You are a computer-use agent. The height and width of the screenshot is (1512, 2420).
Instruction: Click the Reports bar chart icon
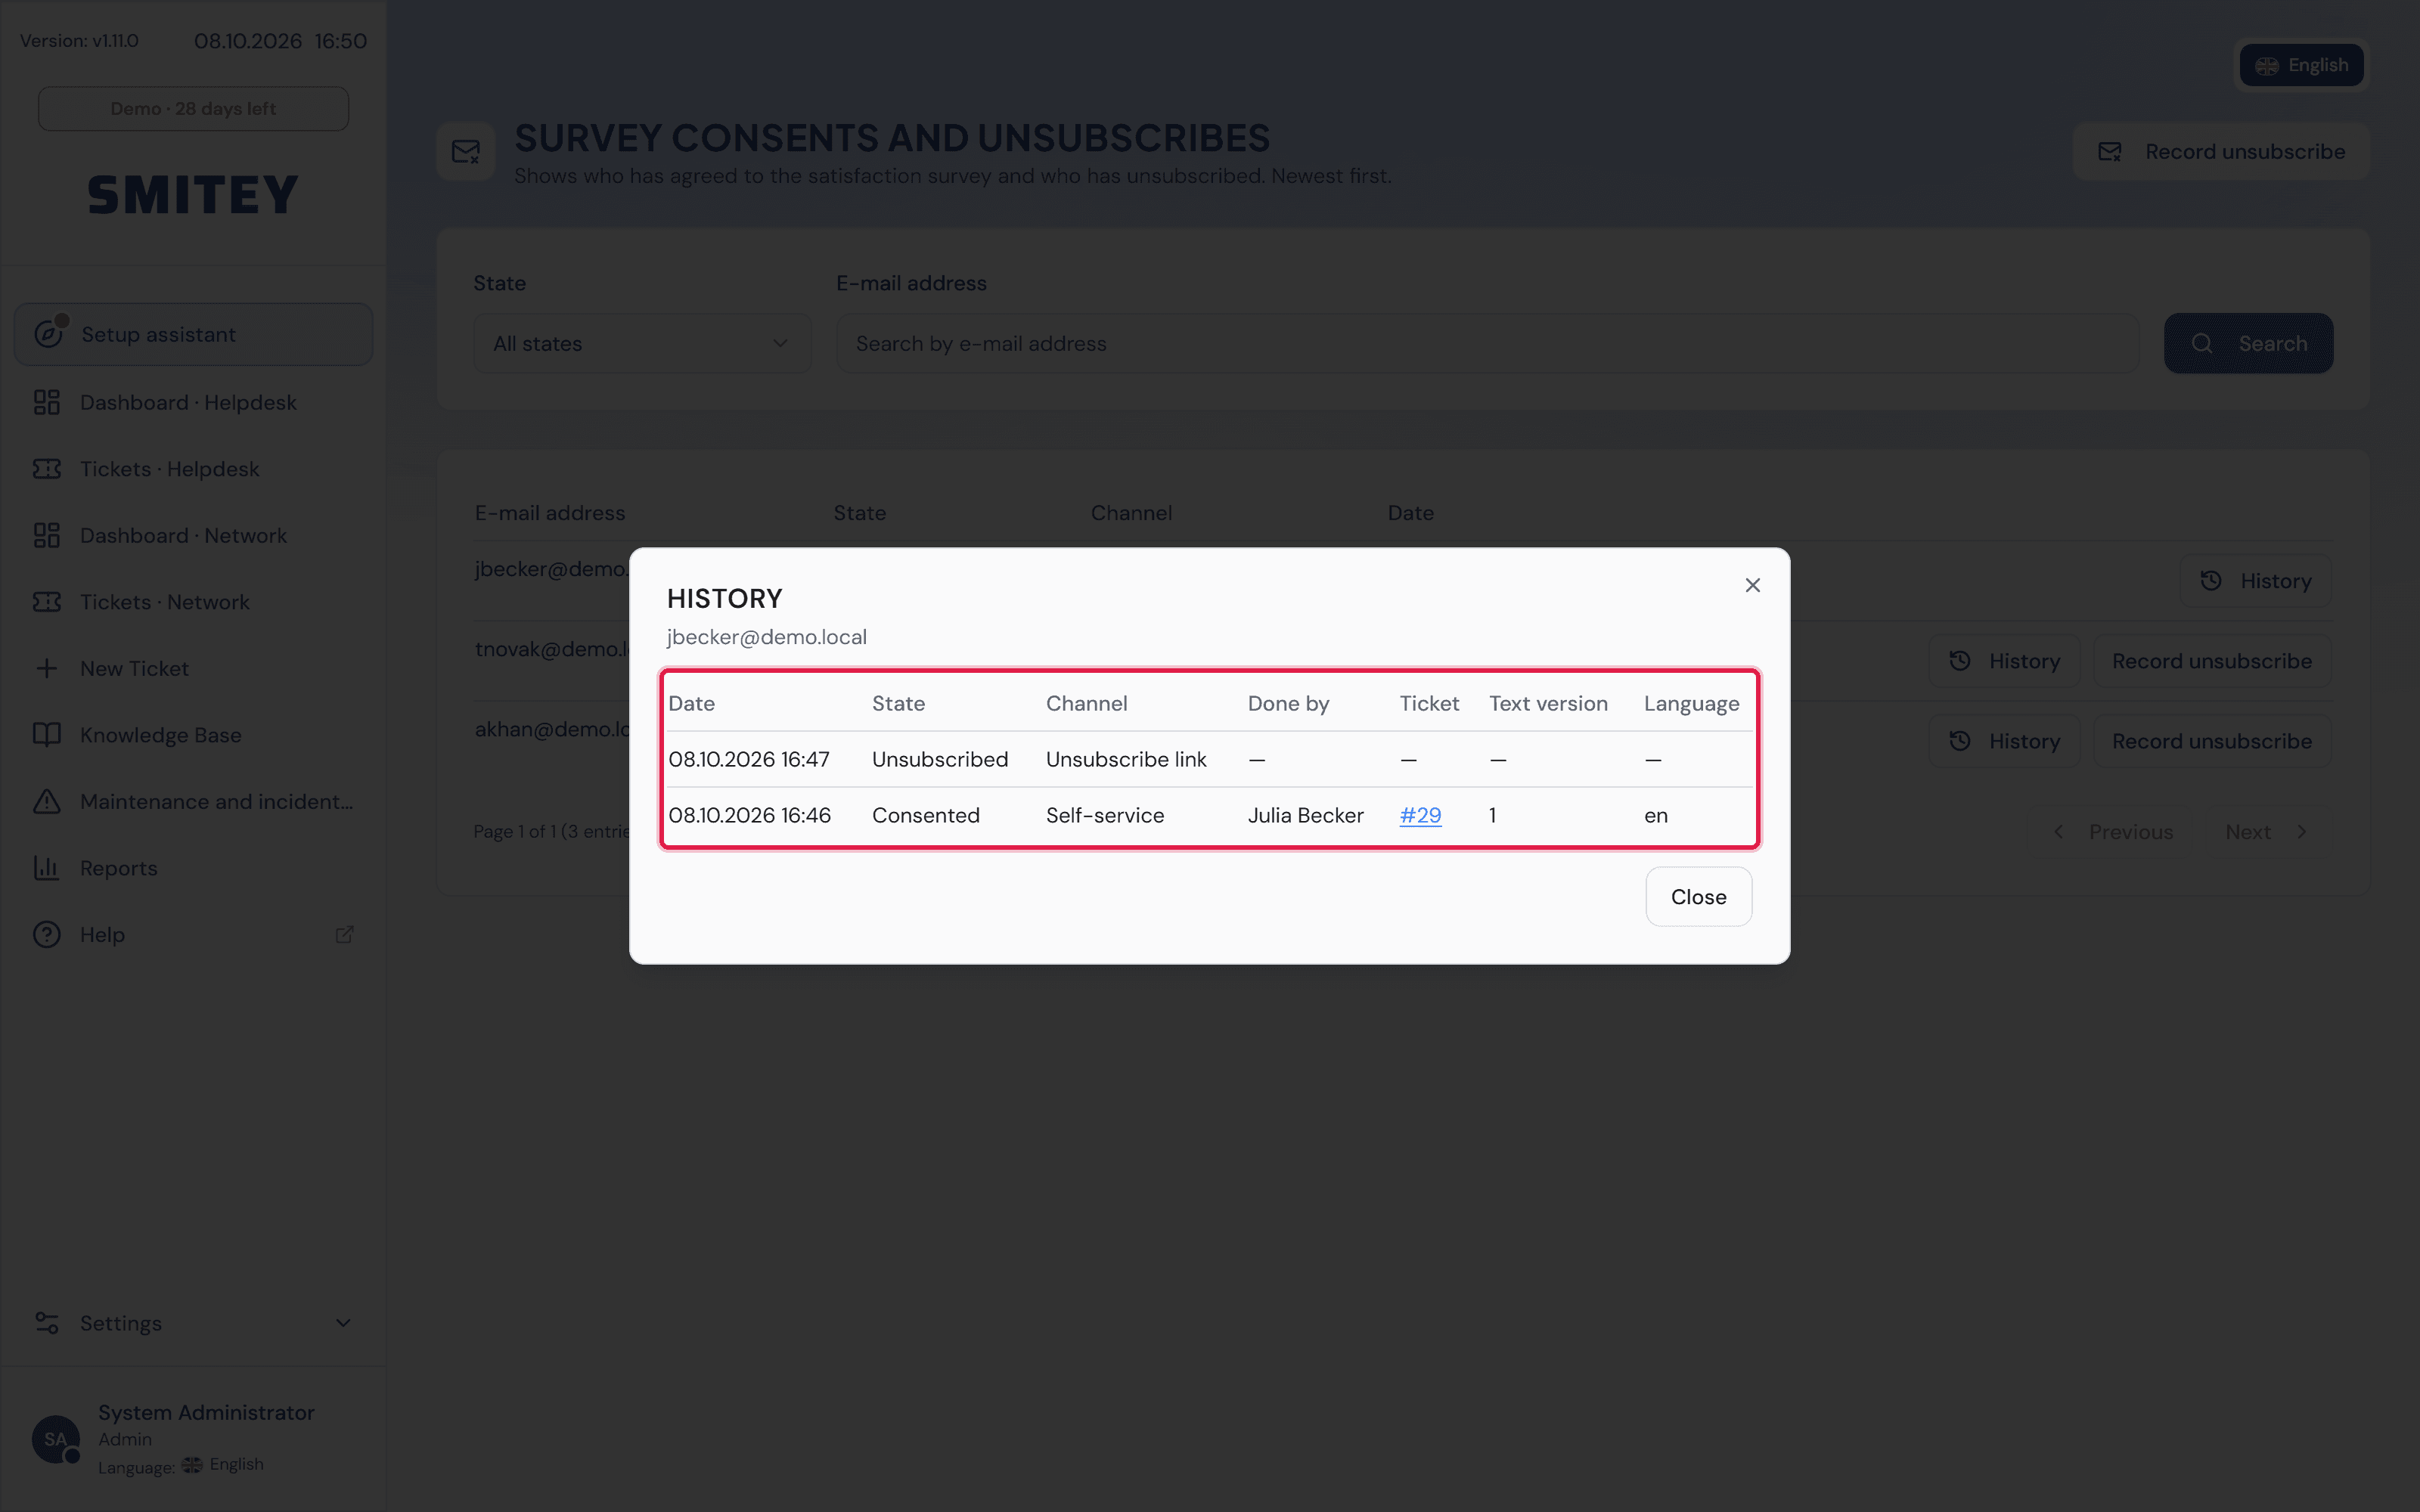click(x=47, y=868)
